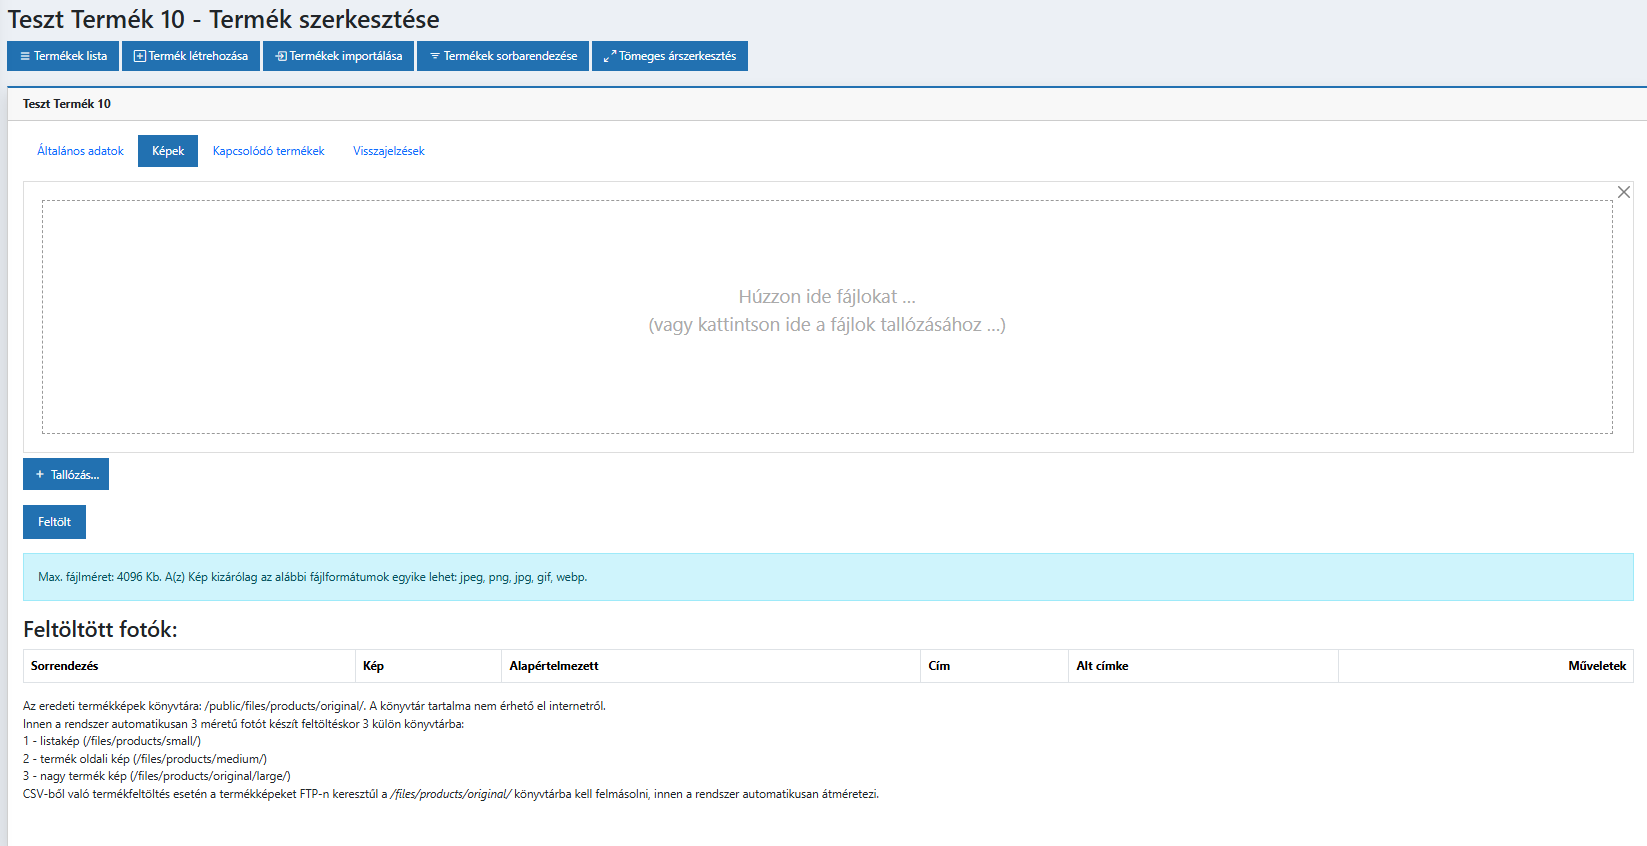Screen dimensions: 1647x846
Task: Click the Kép column header
Action: [373, 666]
